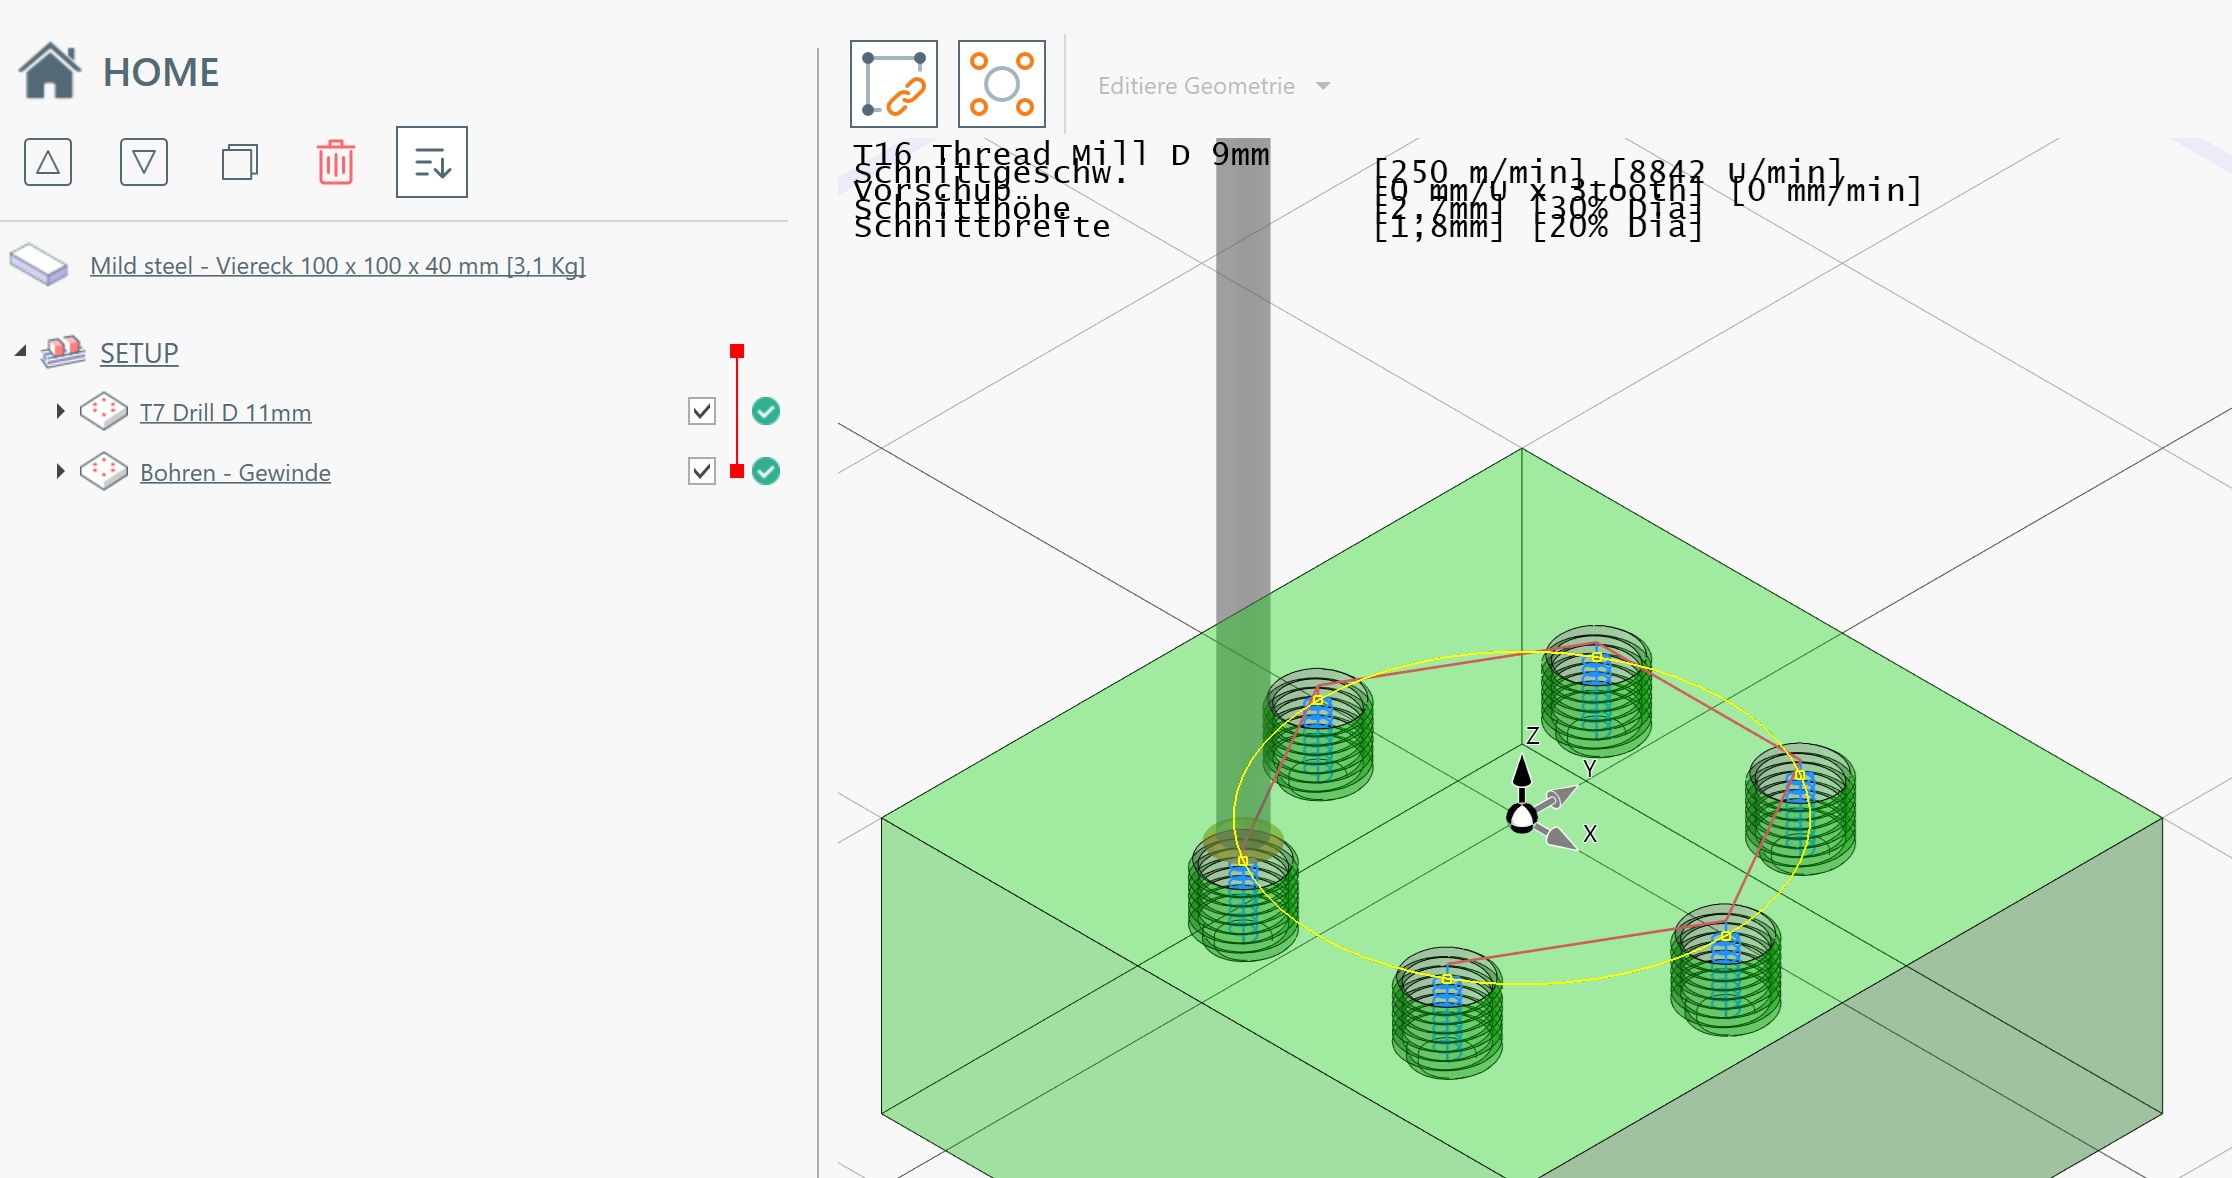Viewport: 2232px width, 1178px height.
Task: Open the HOME label
Action: pos(161,72)
